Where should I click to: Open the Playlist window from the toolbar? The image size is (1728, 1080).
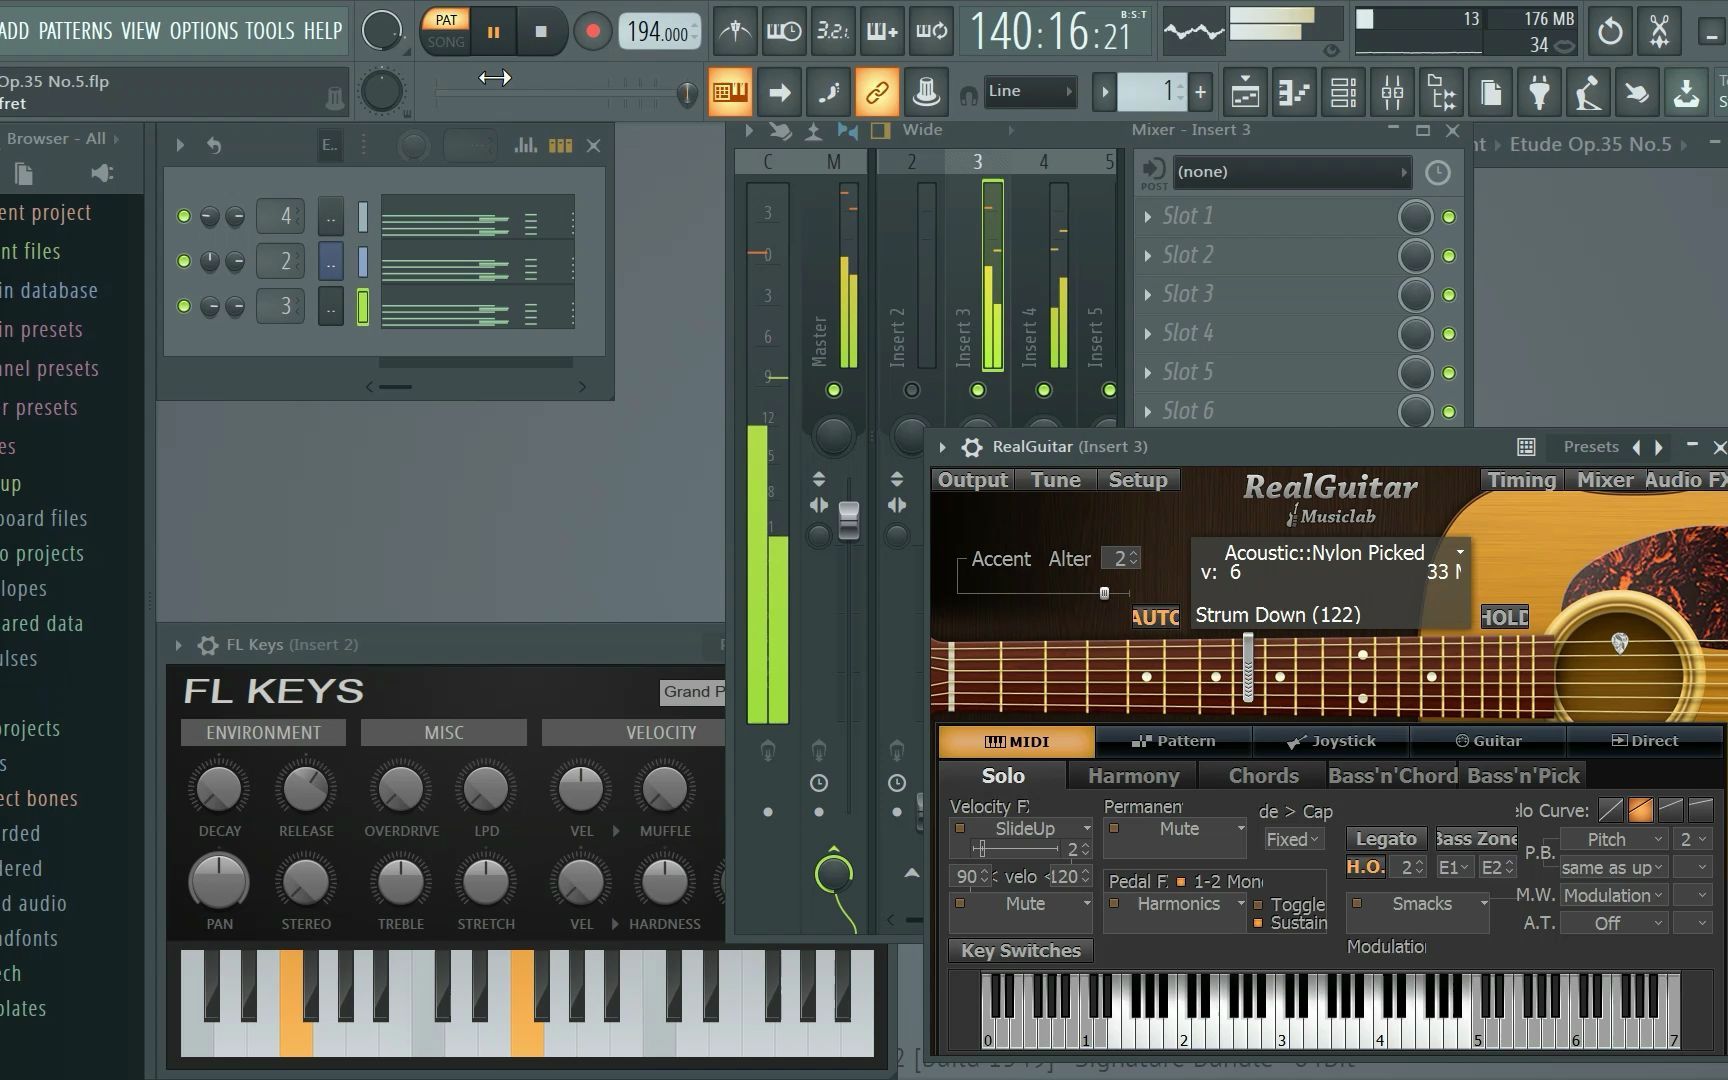pos(1245,93)
